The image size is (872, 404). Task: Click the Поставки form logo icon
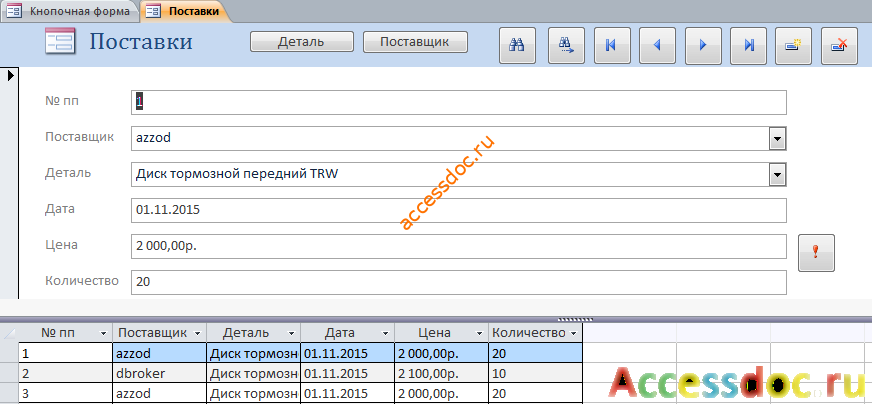click(x=60, y=42)
